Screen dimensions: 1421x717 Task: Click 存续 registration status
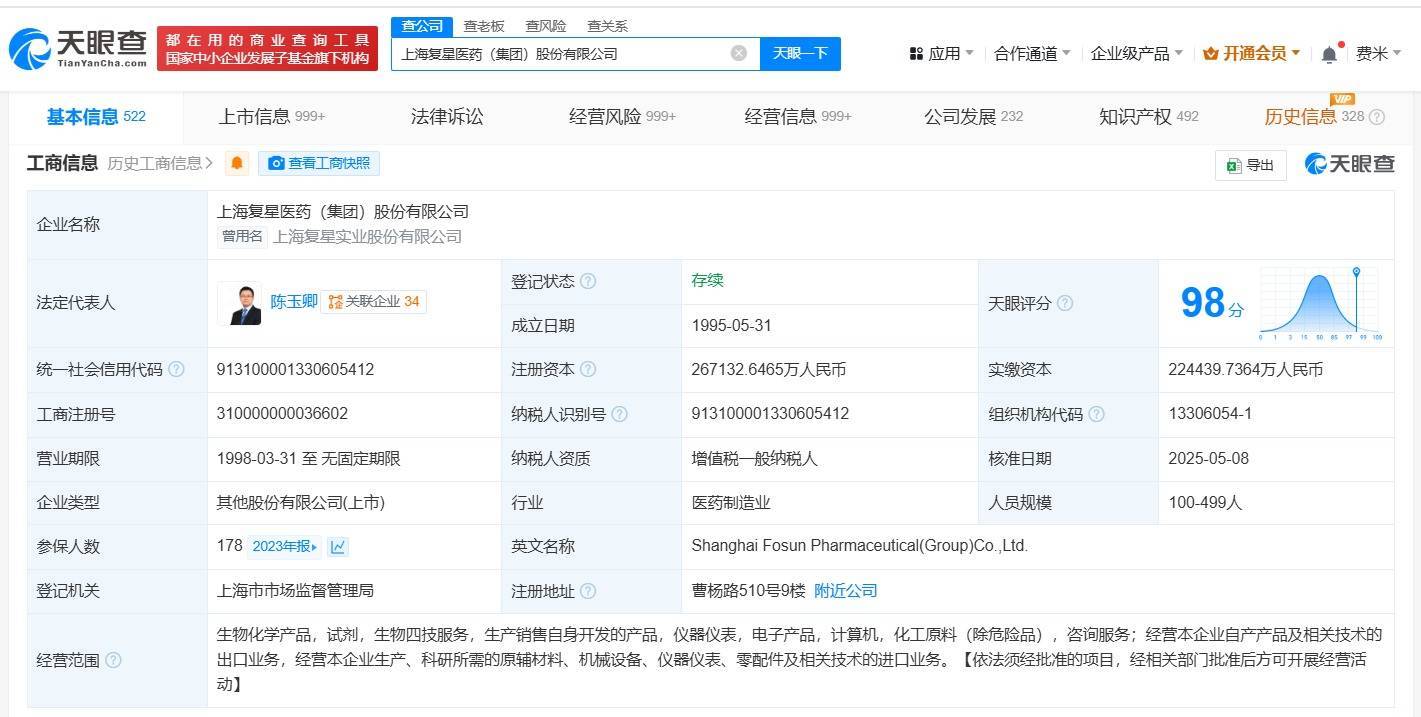(707, 280)
